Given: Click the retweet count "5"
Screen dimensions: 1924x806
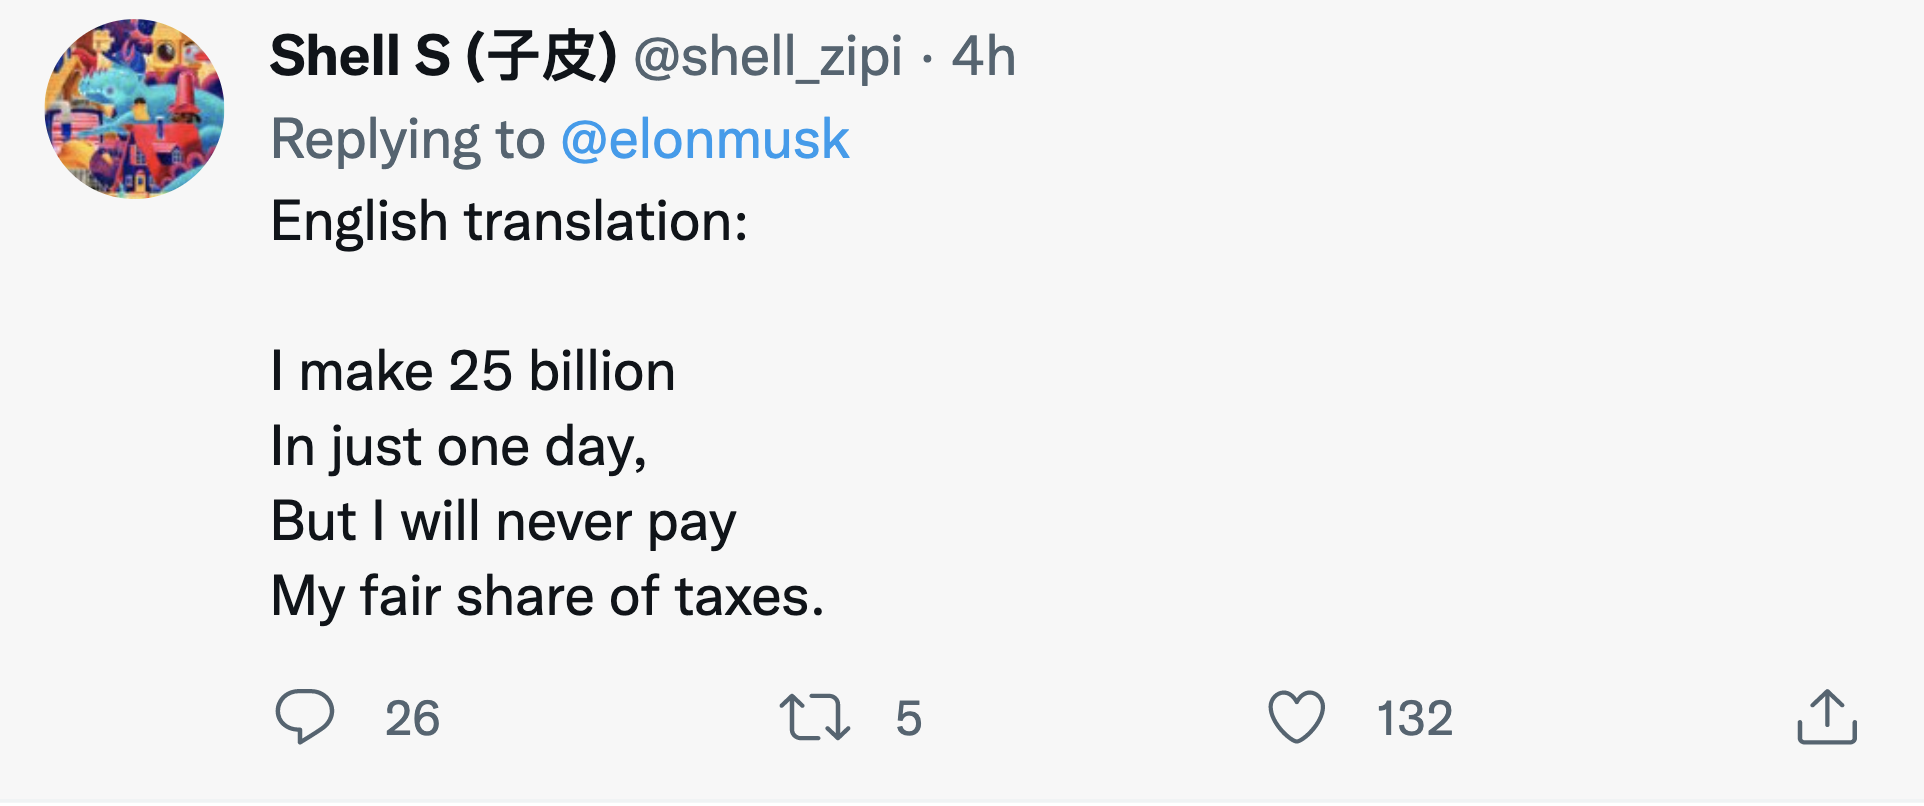Looking at the screenshot, I should coord(908,718).
